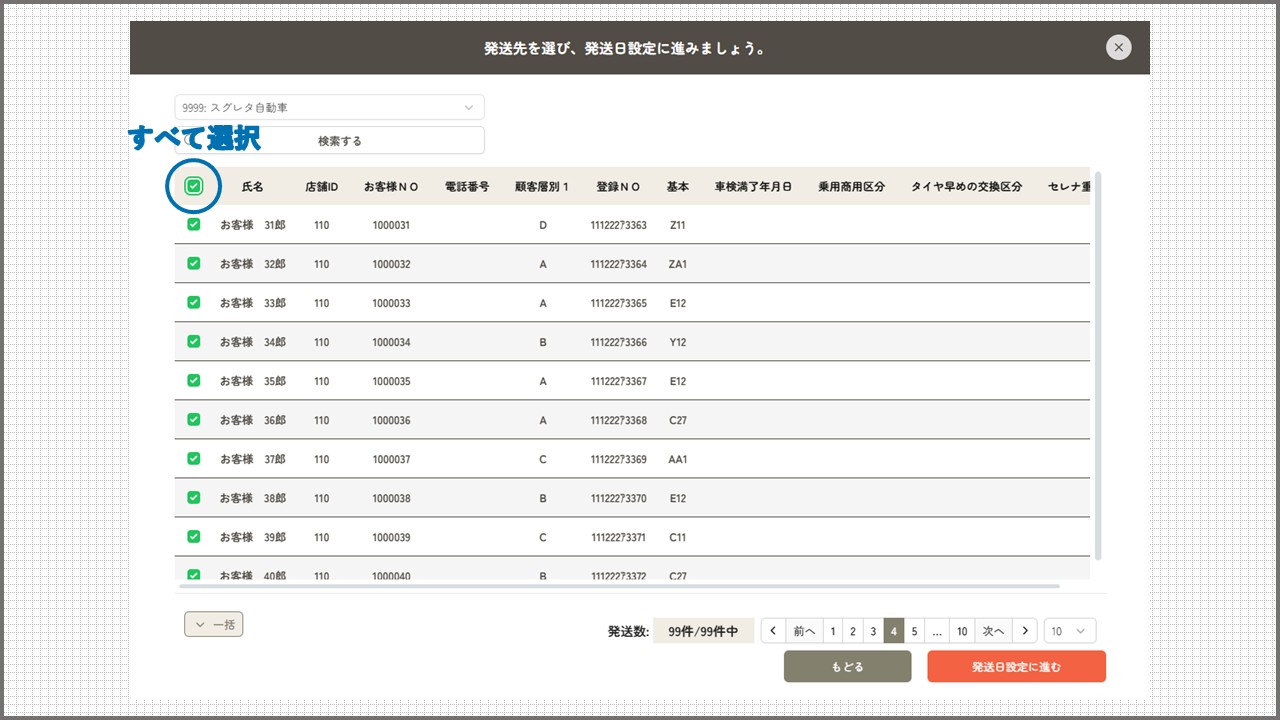Uncheck the row for お客様 31郎
The width and height of the screenshot is (1280, 720).
tap(194, 225)
